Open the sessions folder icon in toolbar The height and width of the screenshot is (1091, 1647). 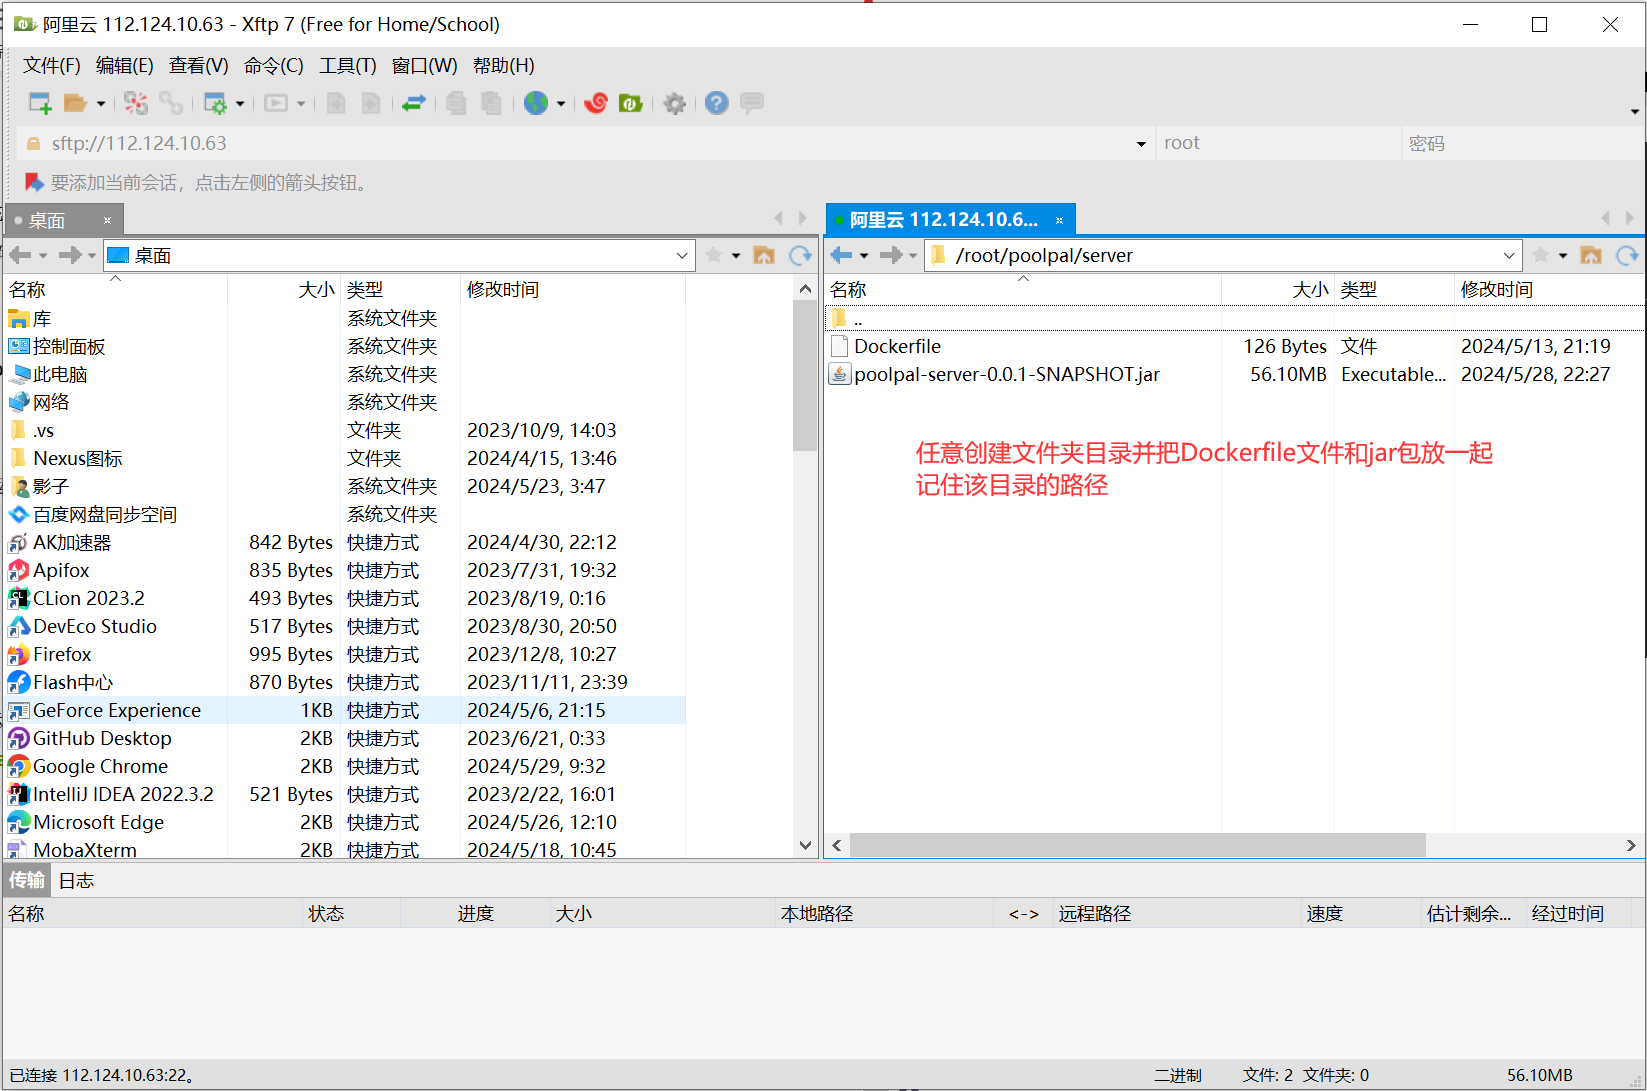tap(75, 103)
